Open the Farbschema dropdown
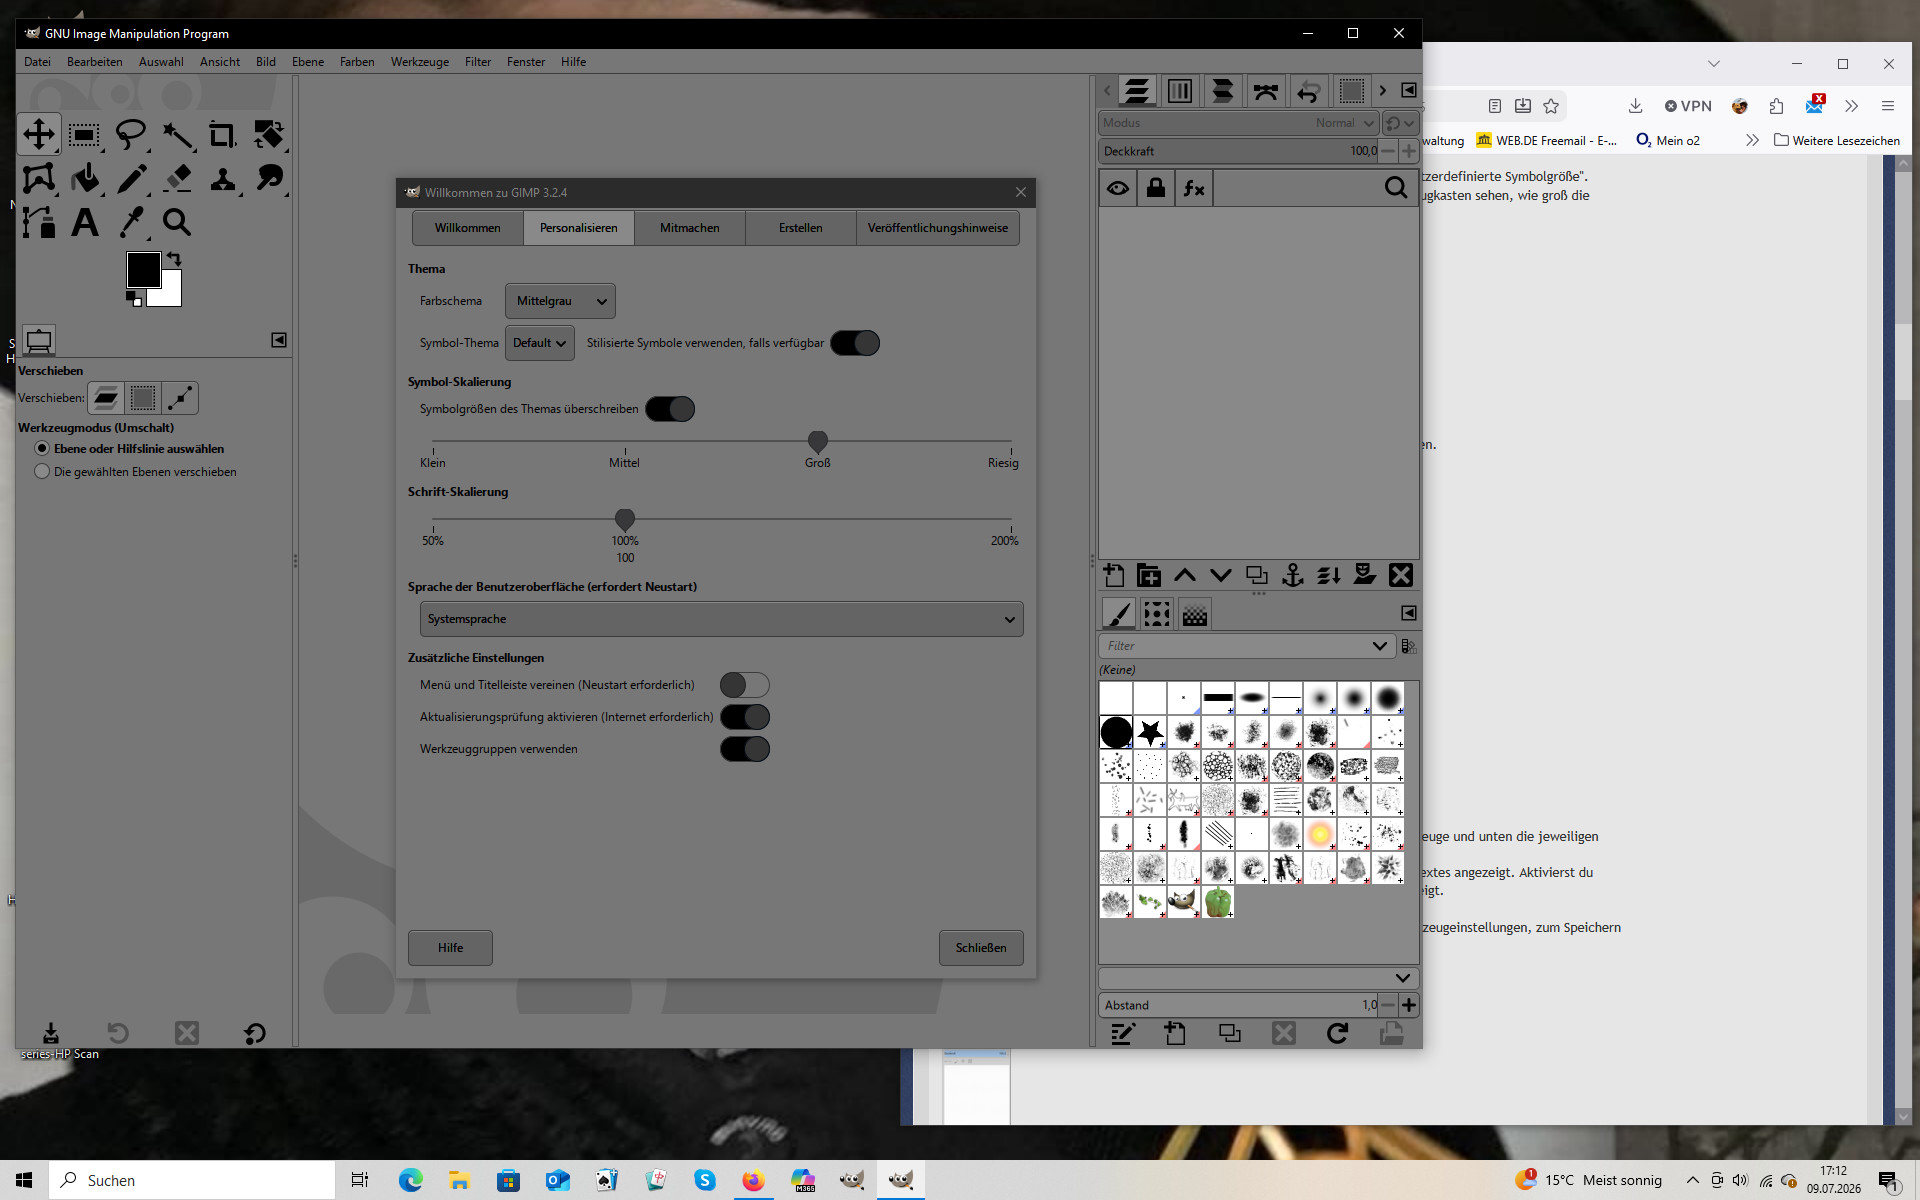1920x1200 pixels. pos(560,301)
